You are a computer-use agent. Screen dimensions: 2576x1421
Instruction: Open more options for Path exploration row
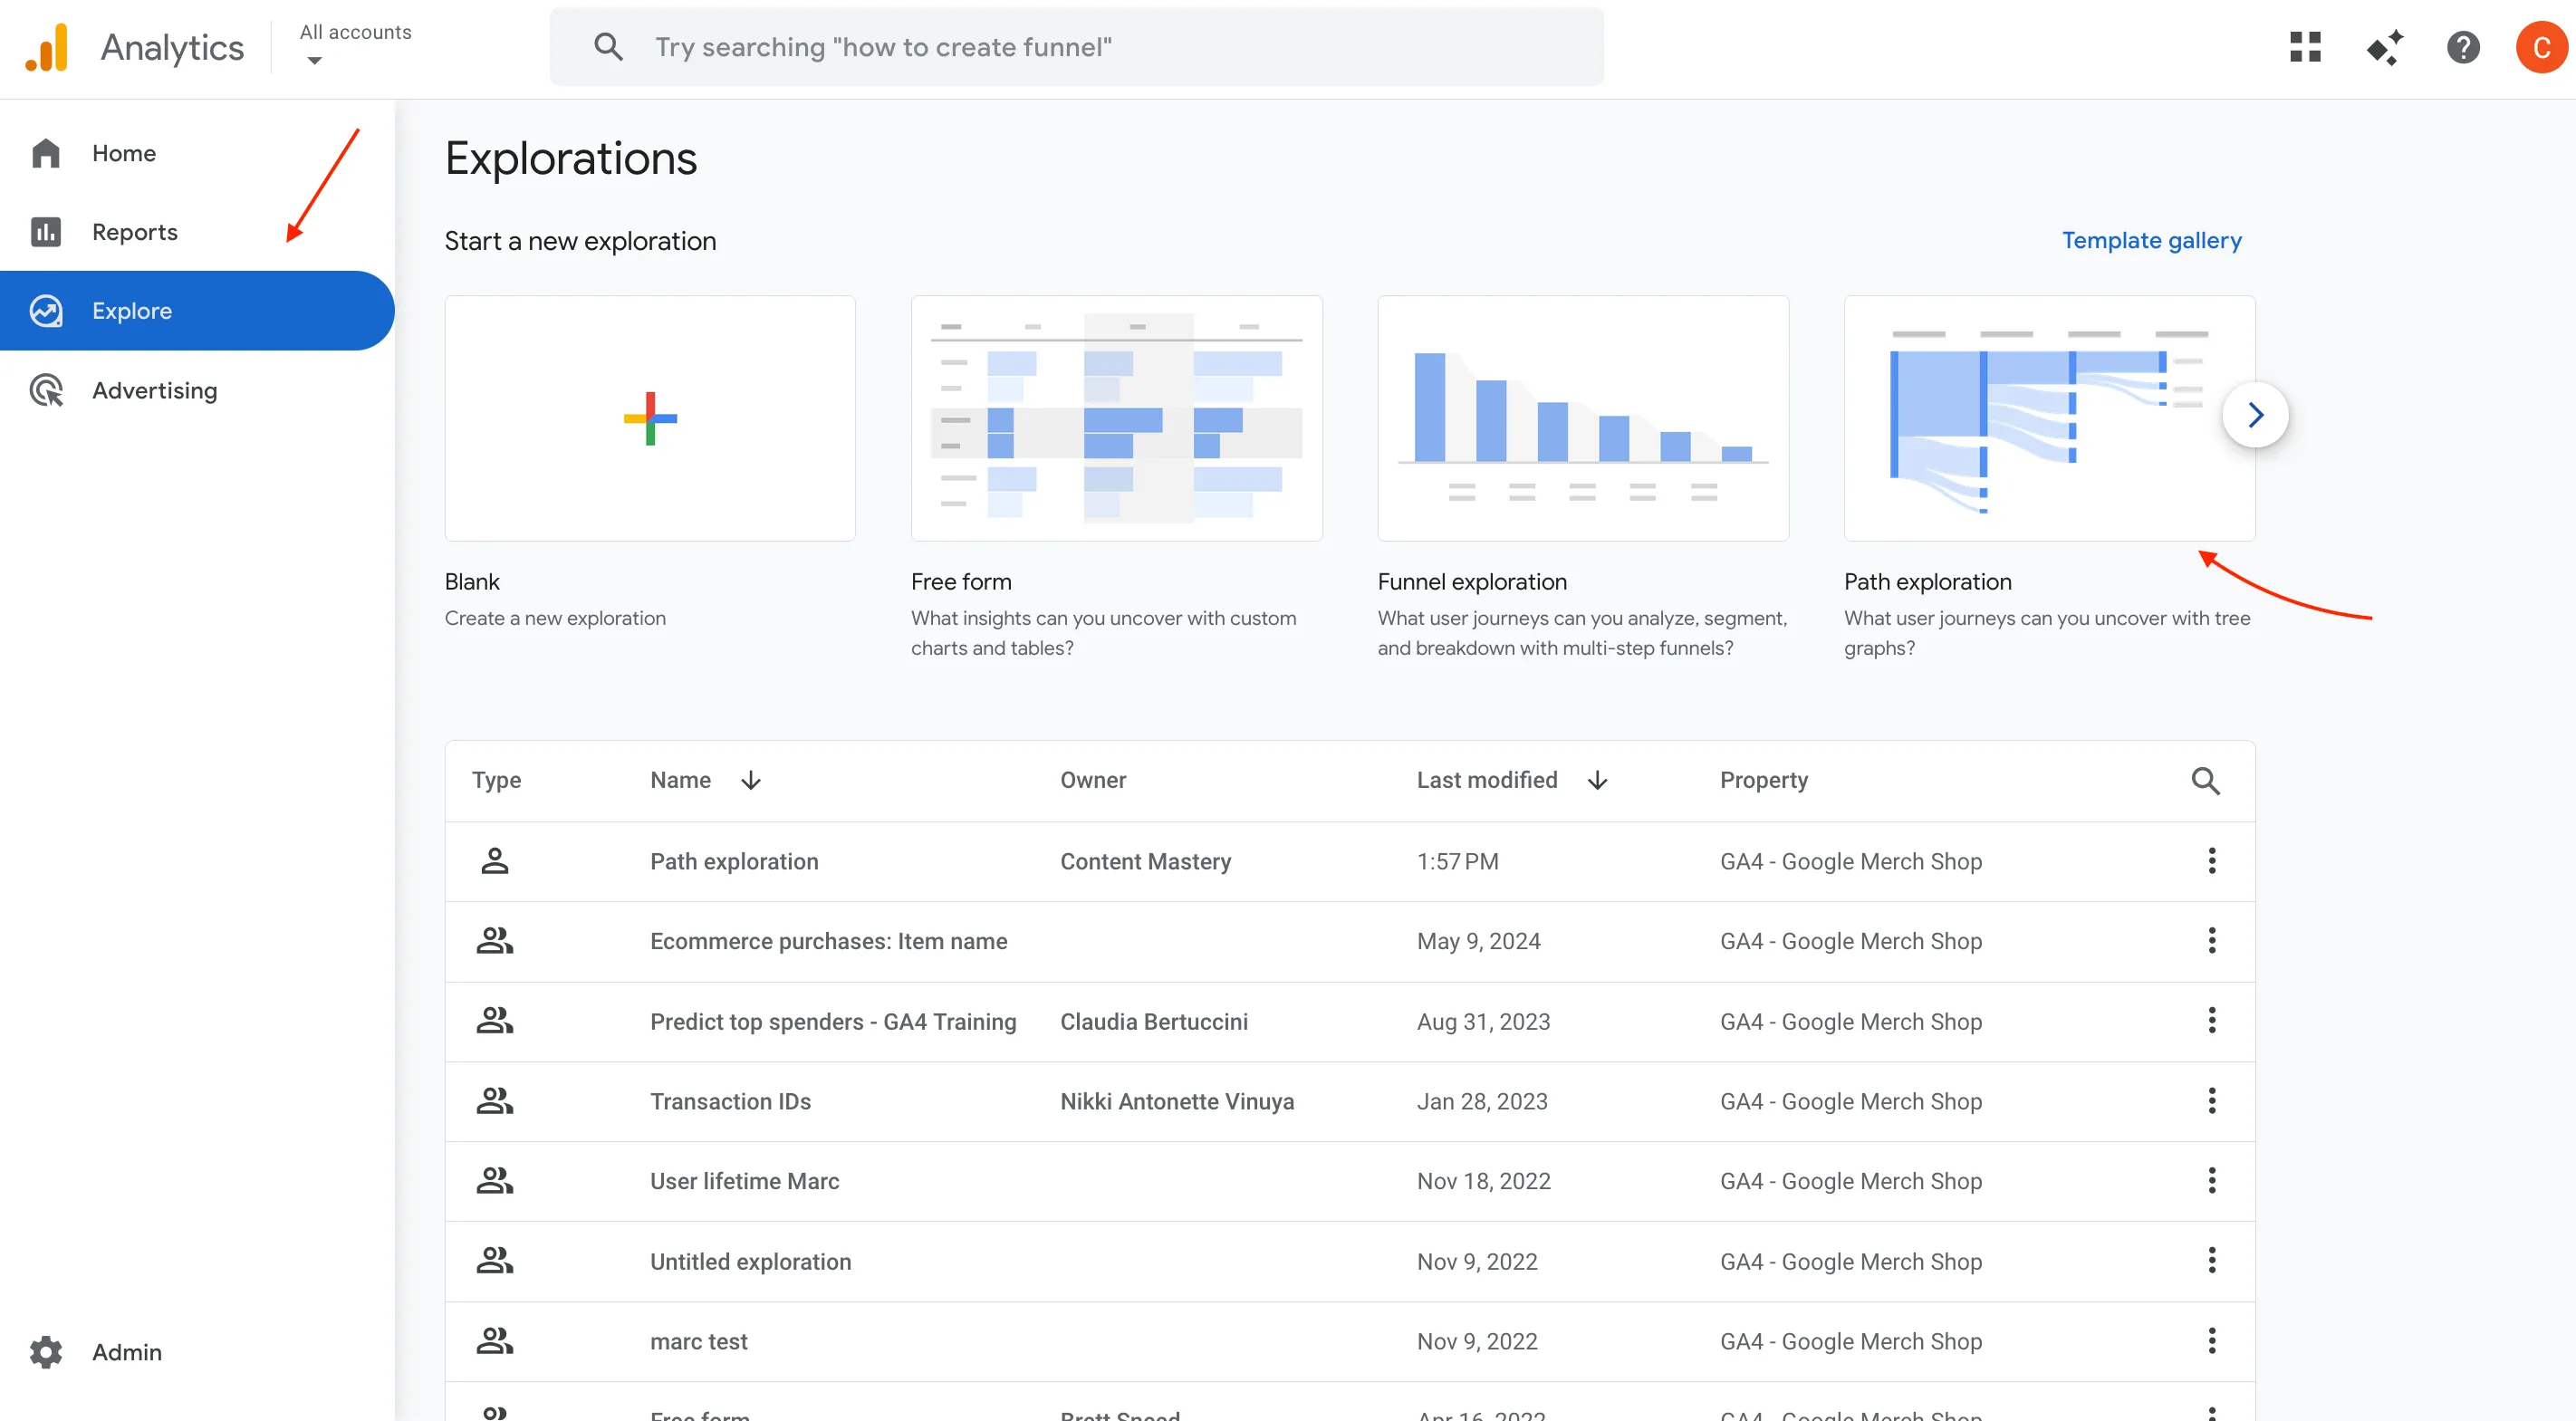tap(2211, 861)
